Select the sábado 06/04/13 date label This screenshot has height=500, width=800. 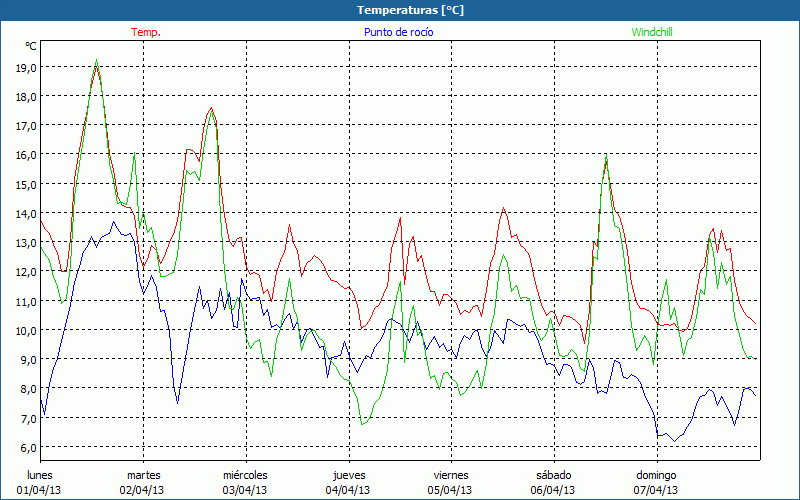(553, 482)
